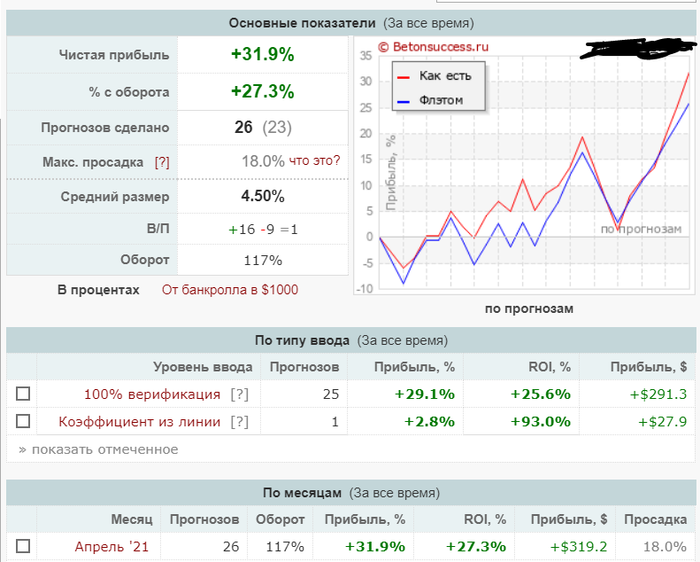Switch view to От банкролла в $1000
Viewport: 700px width, 562px height.
(230, 290)
